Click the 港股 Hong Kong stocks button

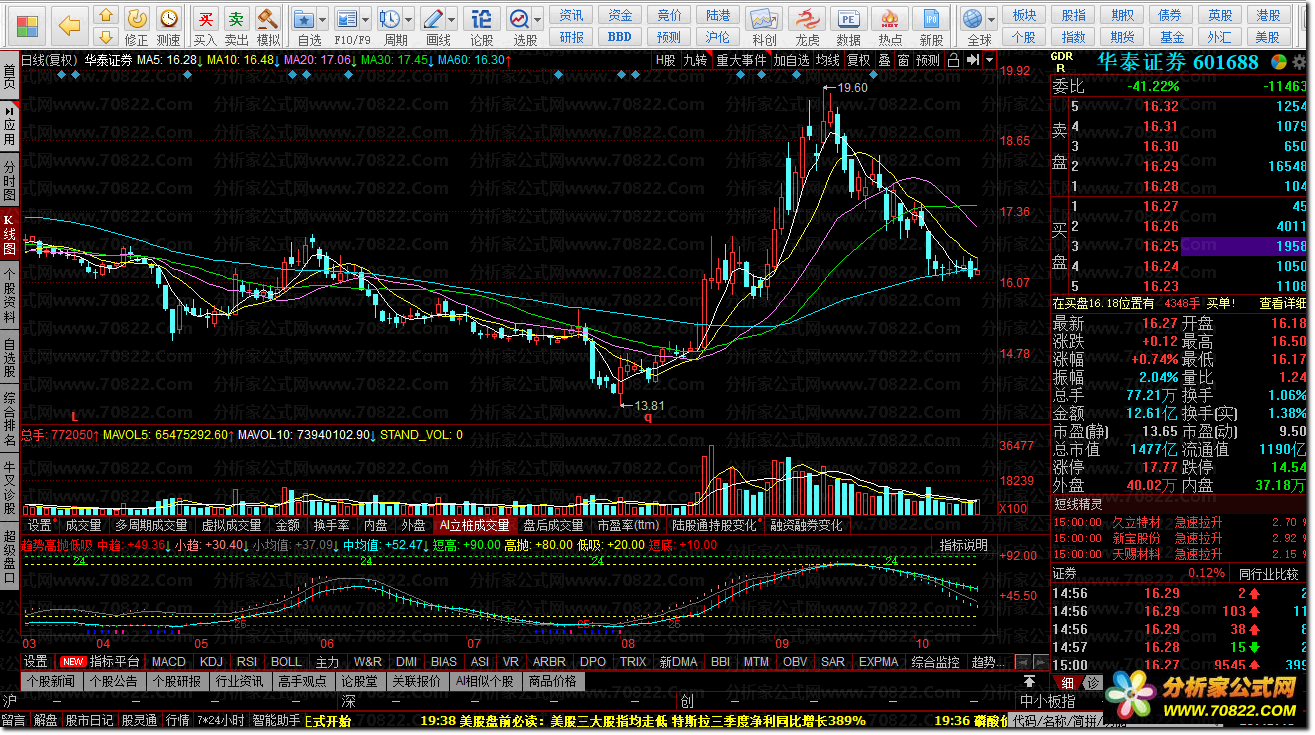1269,15
